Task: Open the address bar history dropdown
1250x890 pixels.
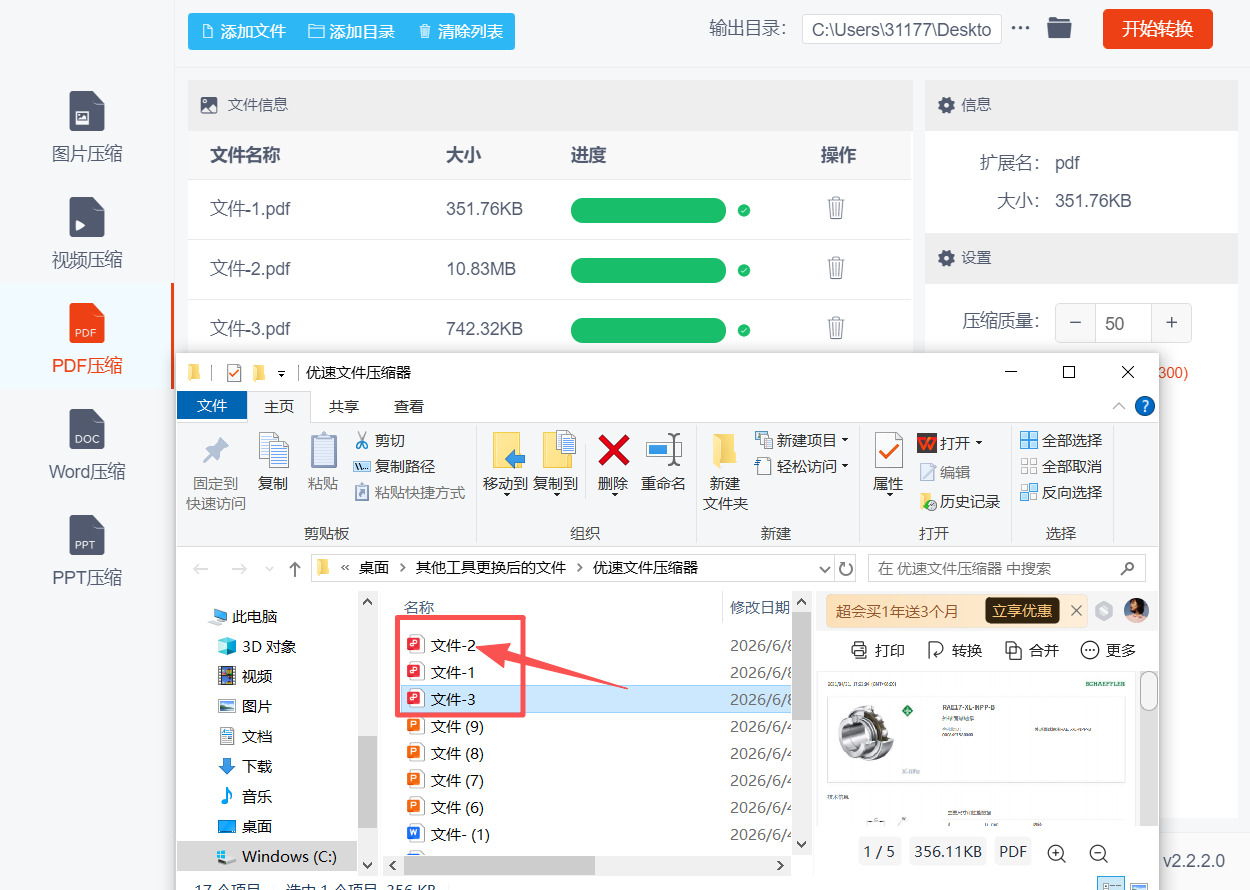Action: (825, 568)
